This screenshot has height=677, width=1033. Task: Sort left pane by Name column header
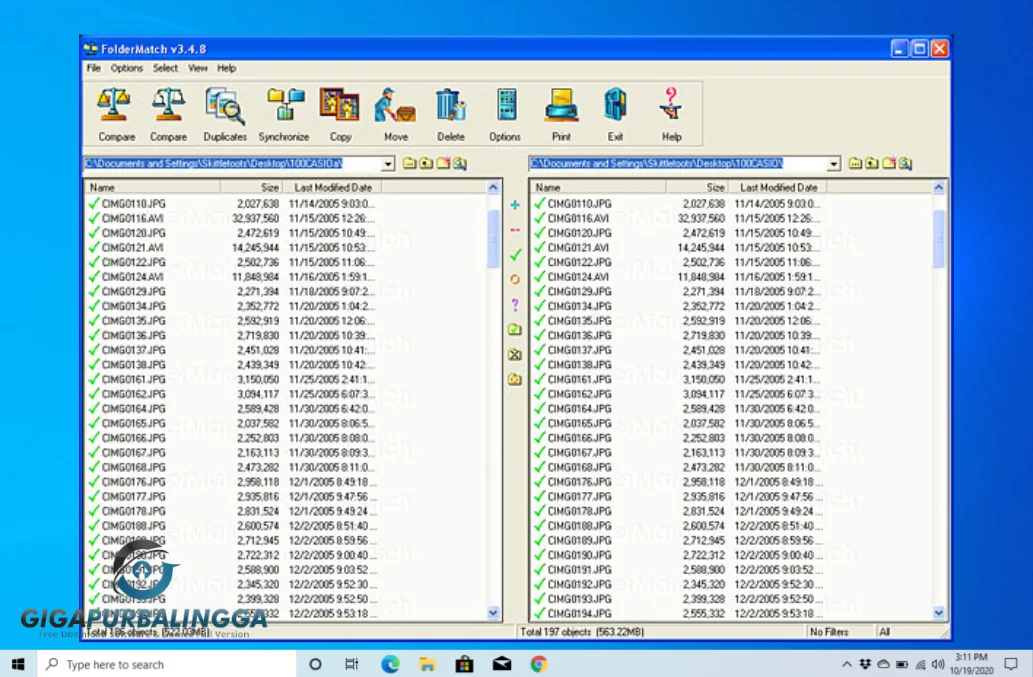153,187
